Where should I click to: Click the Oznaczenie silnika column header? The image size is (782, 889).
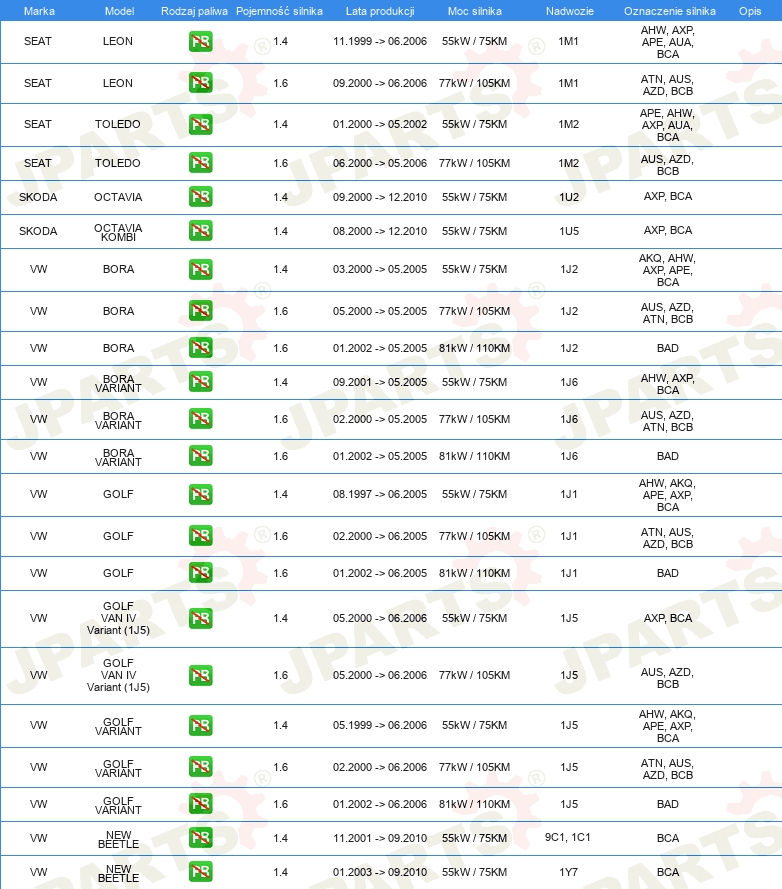pyautogui.click(x=670, y=11)
